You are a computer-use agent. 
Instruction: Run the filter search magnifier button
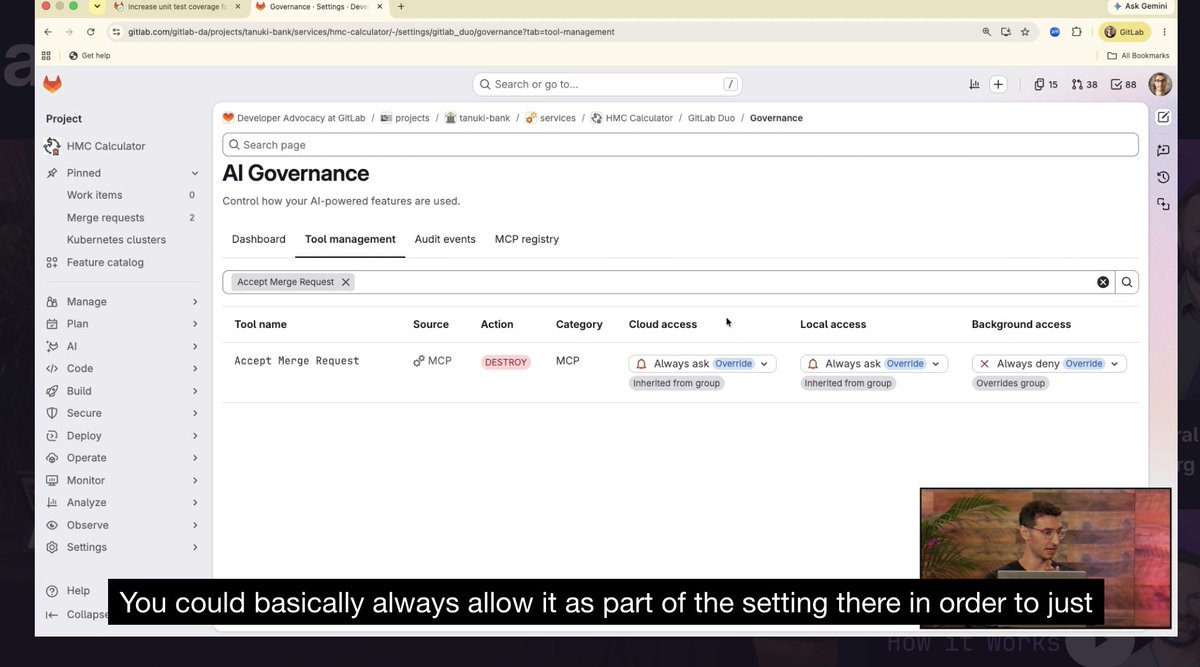(1127, 282)
